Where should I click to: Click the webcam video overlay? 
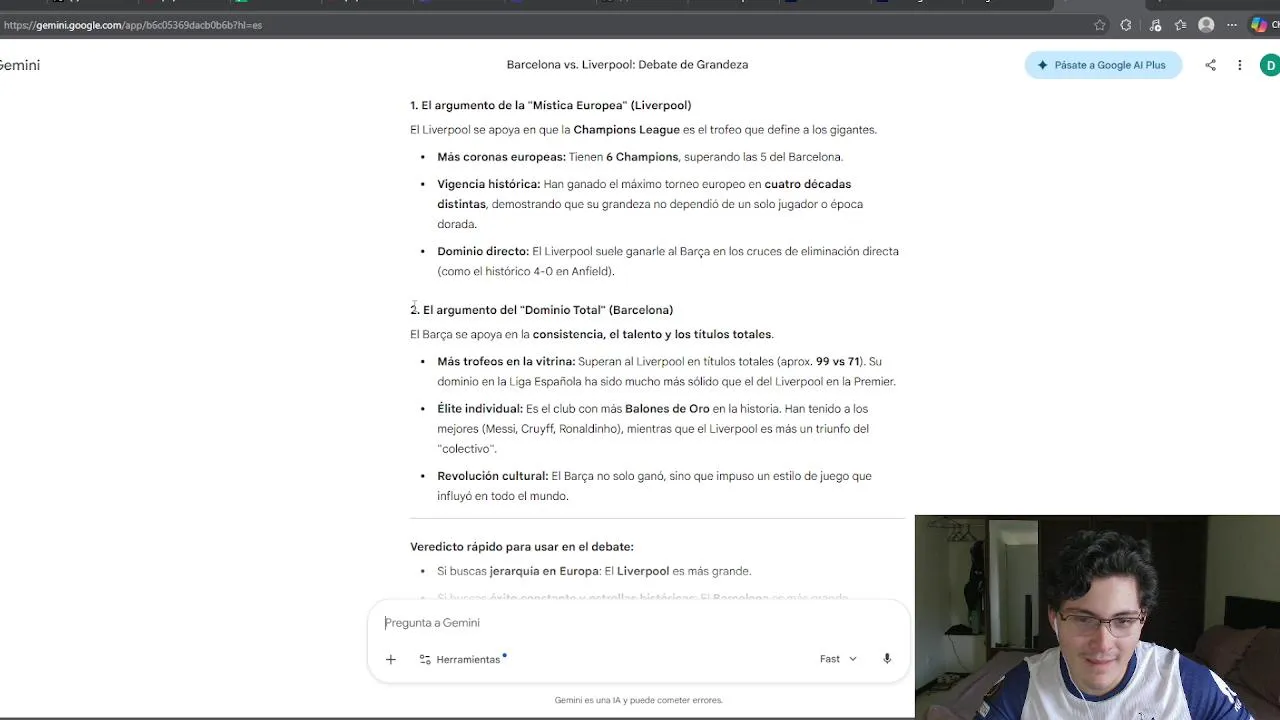pyautogui.click(x=1097, y=617)
